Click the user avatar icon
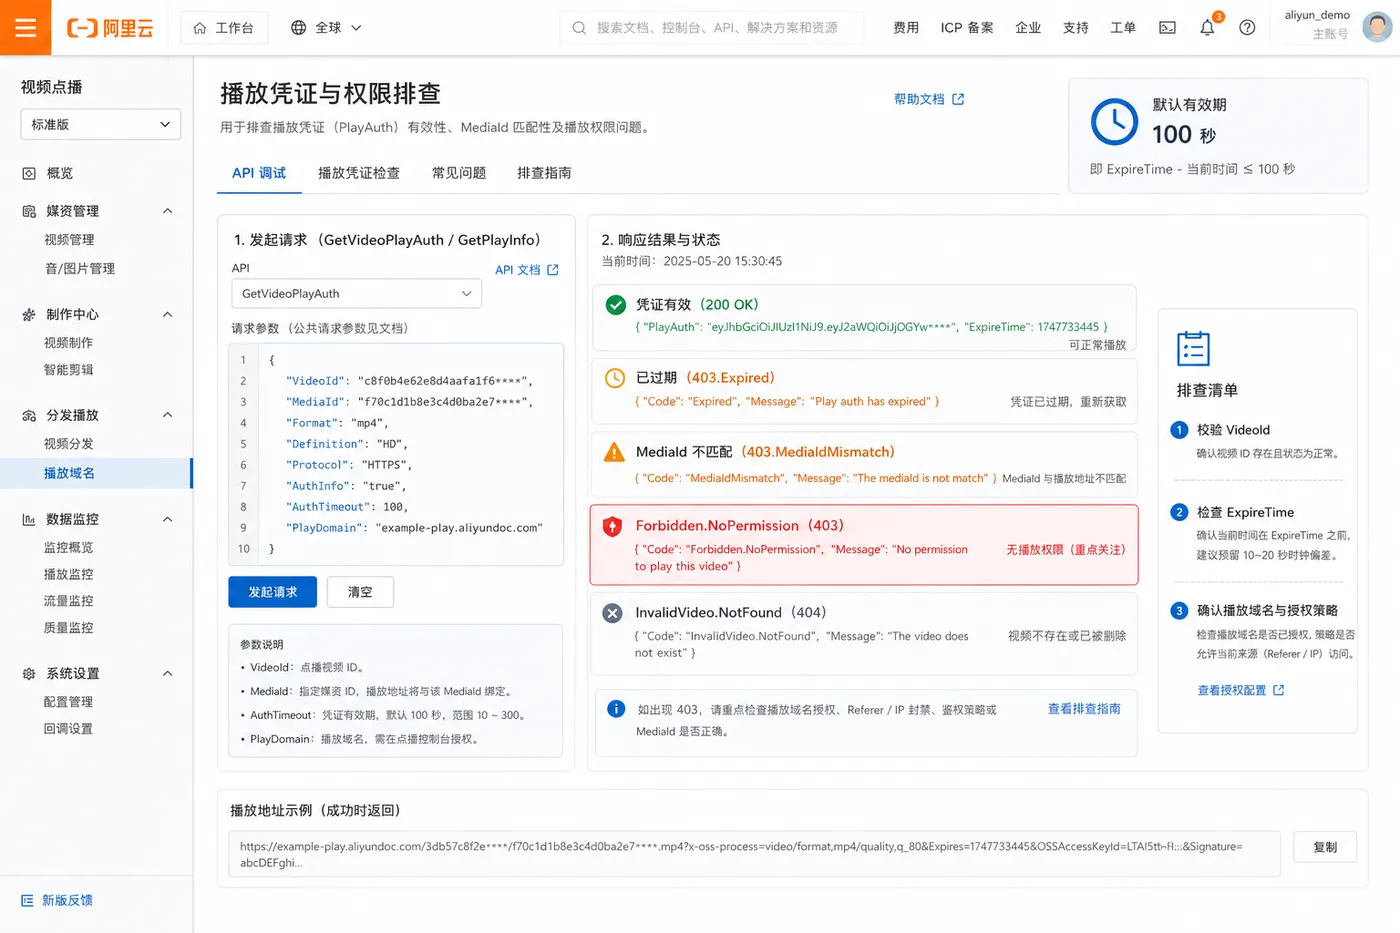This screenshot has height=933, width=1400. tap(1377, 27)
